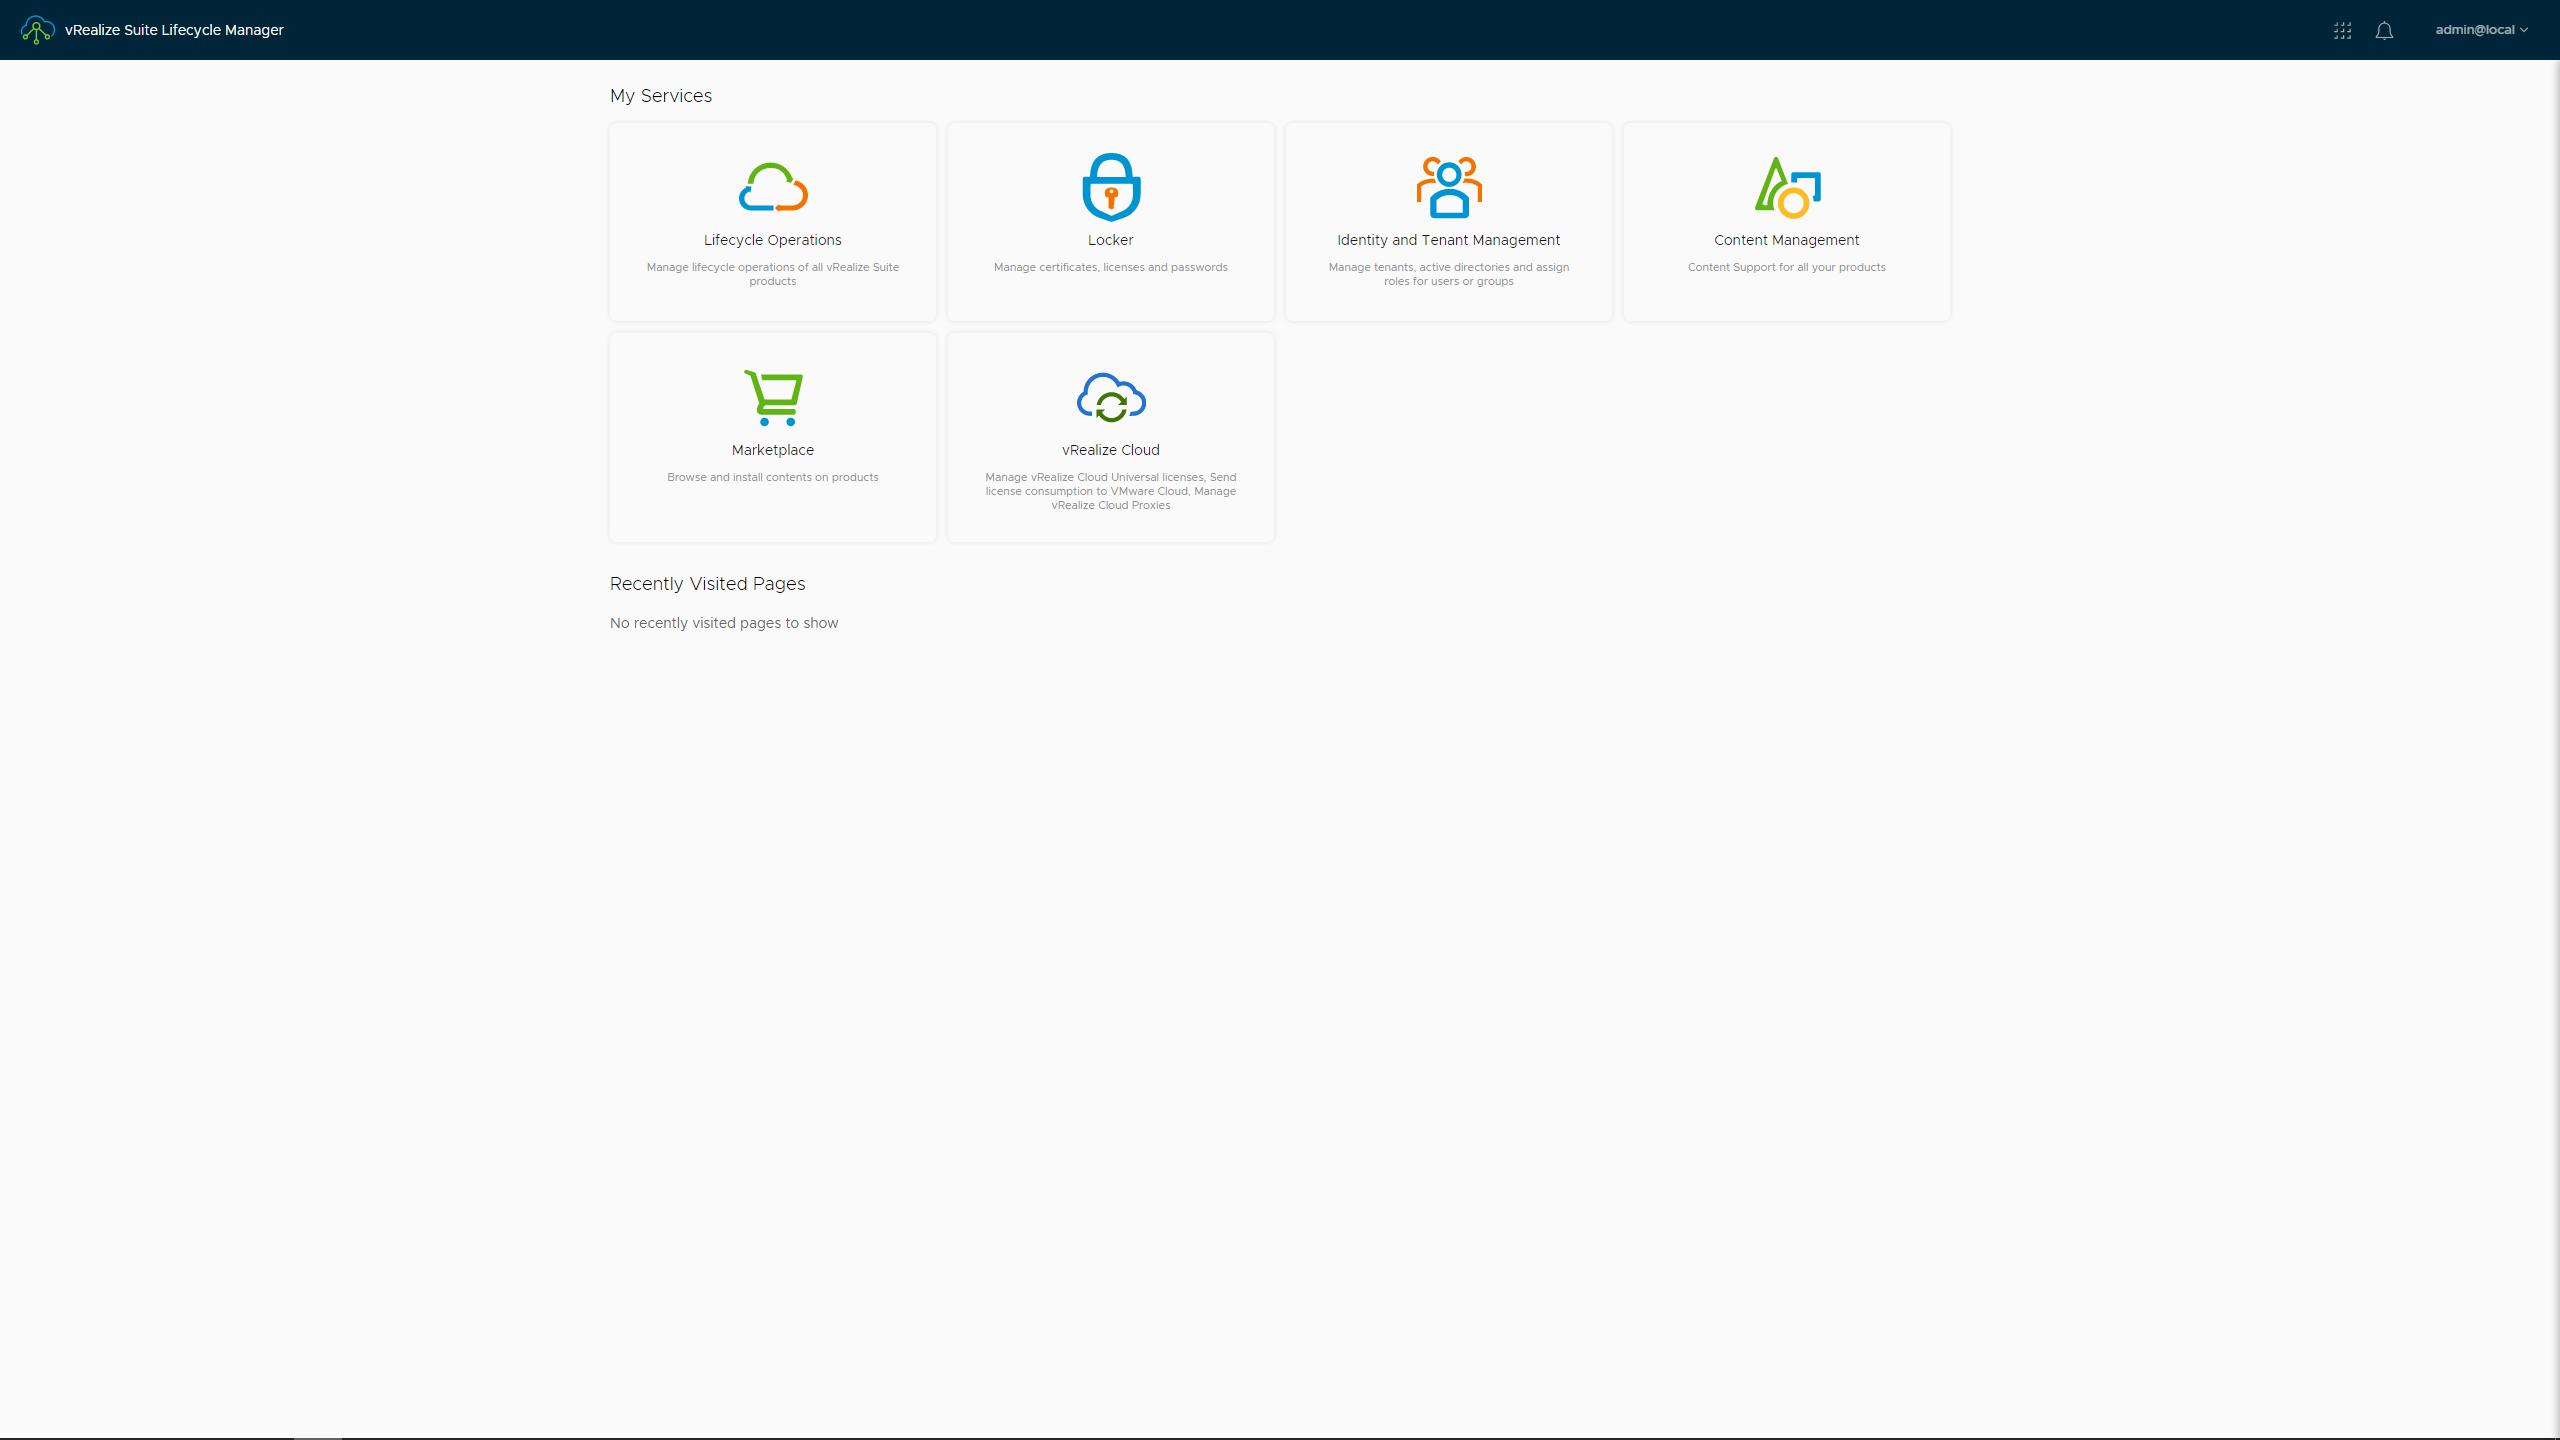Expand the admin@local user menu
2560x1440 pixels.
(x=2482, y=30)
